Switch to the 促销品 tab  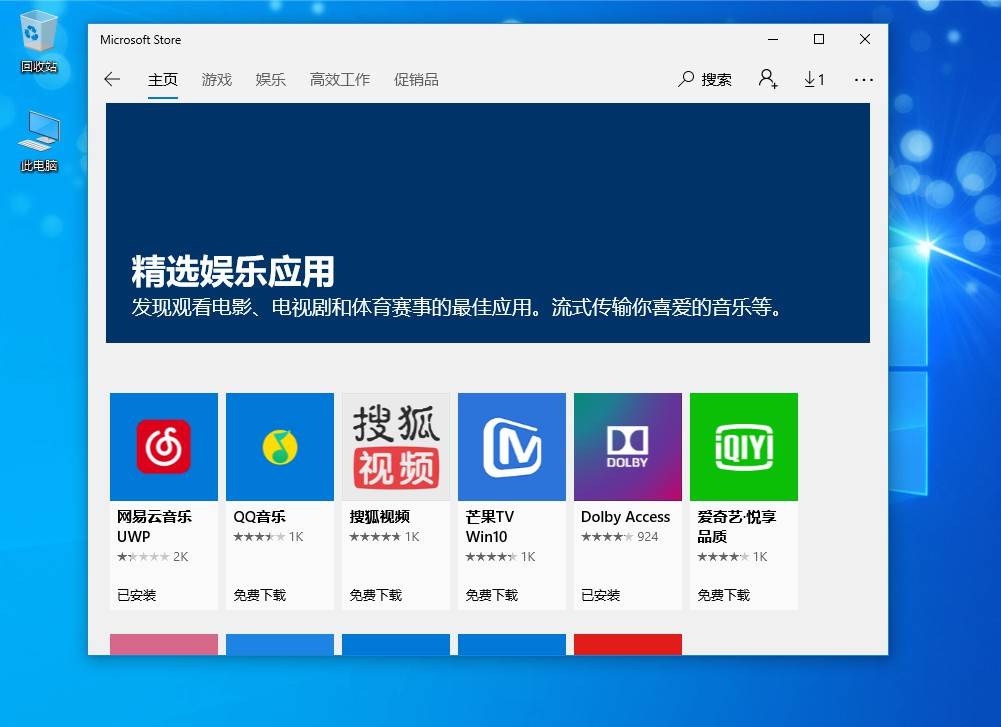[x=416, y=80]
